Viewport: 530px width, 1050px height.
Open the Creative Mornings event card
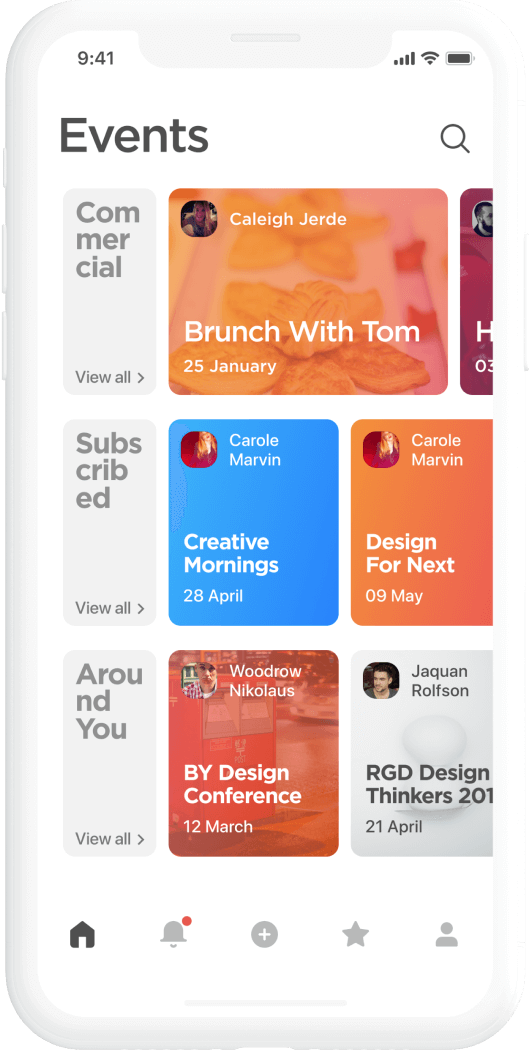253,522
